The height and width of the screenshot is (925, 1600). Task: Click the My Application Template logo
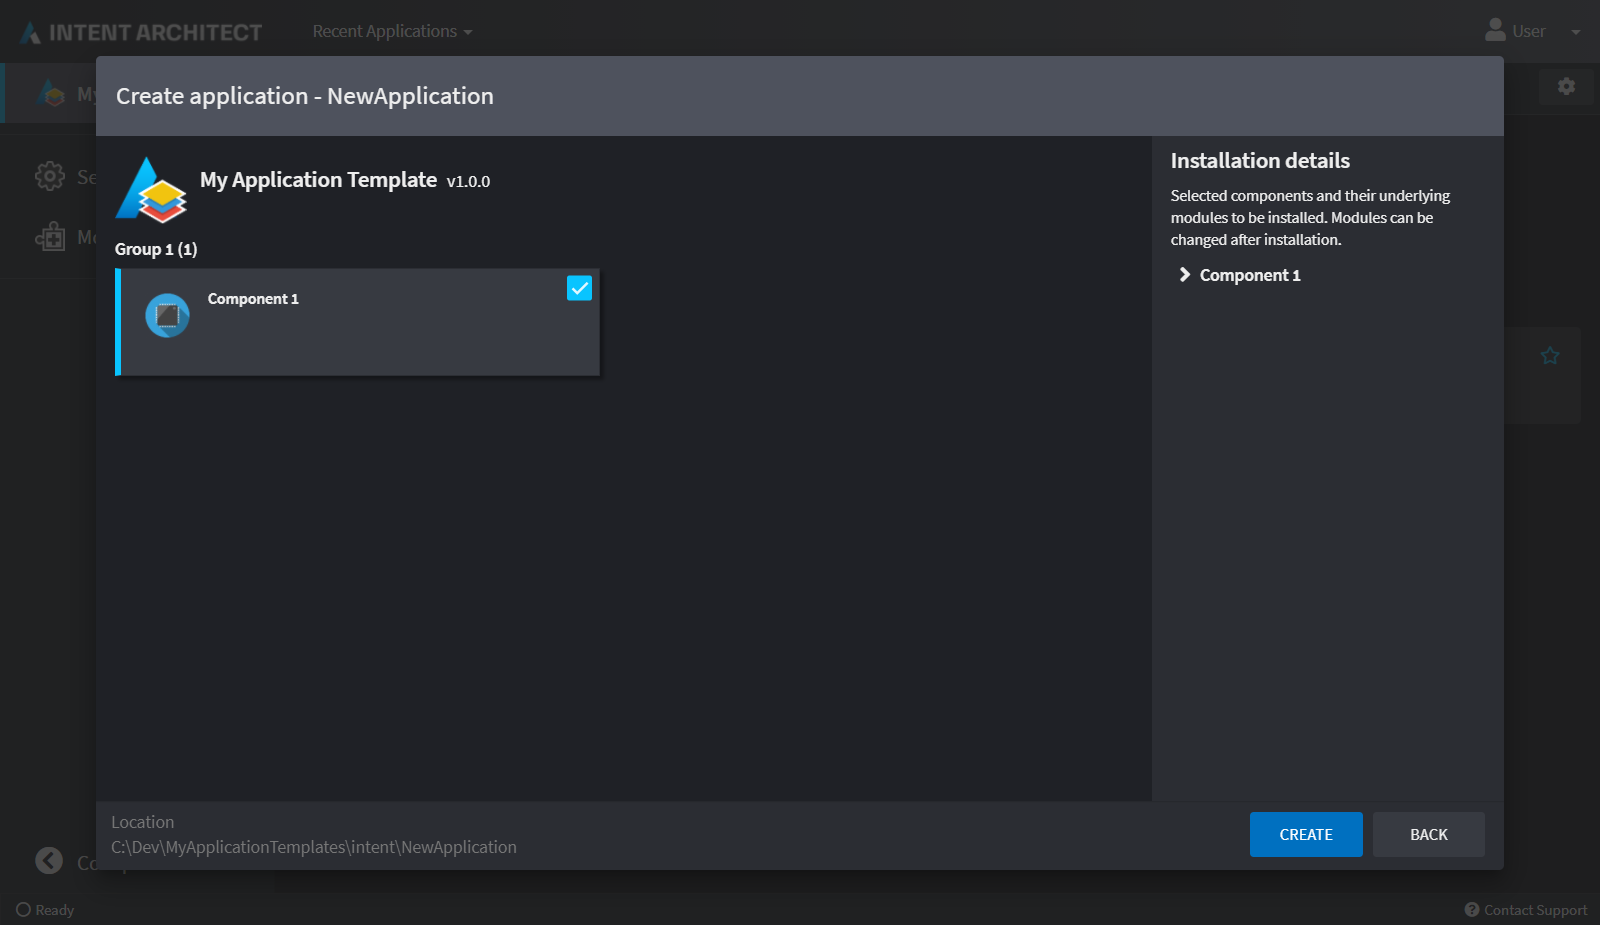tap(152, 189)
